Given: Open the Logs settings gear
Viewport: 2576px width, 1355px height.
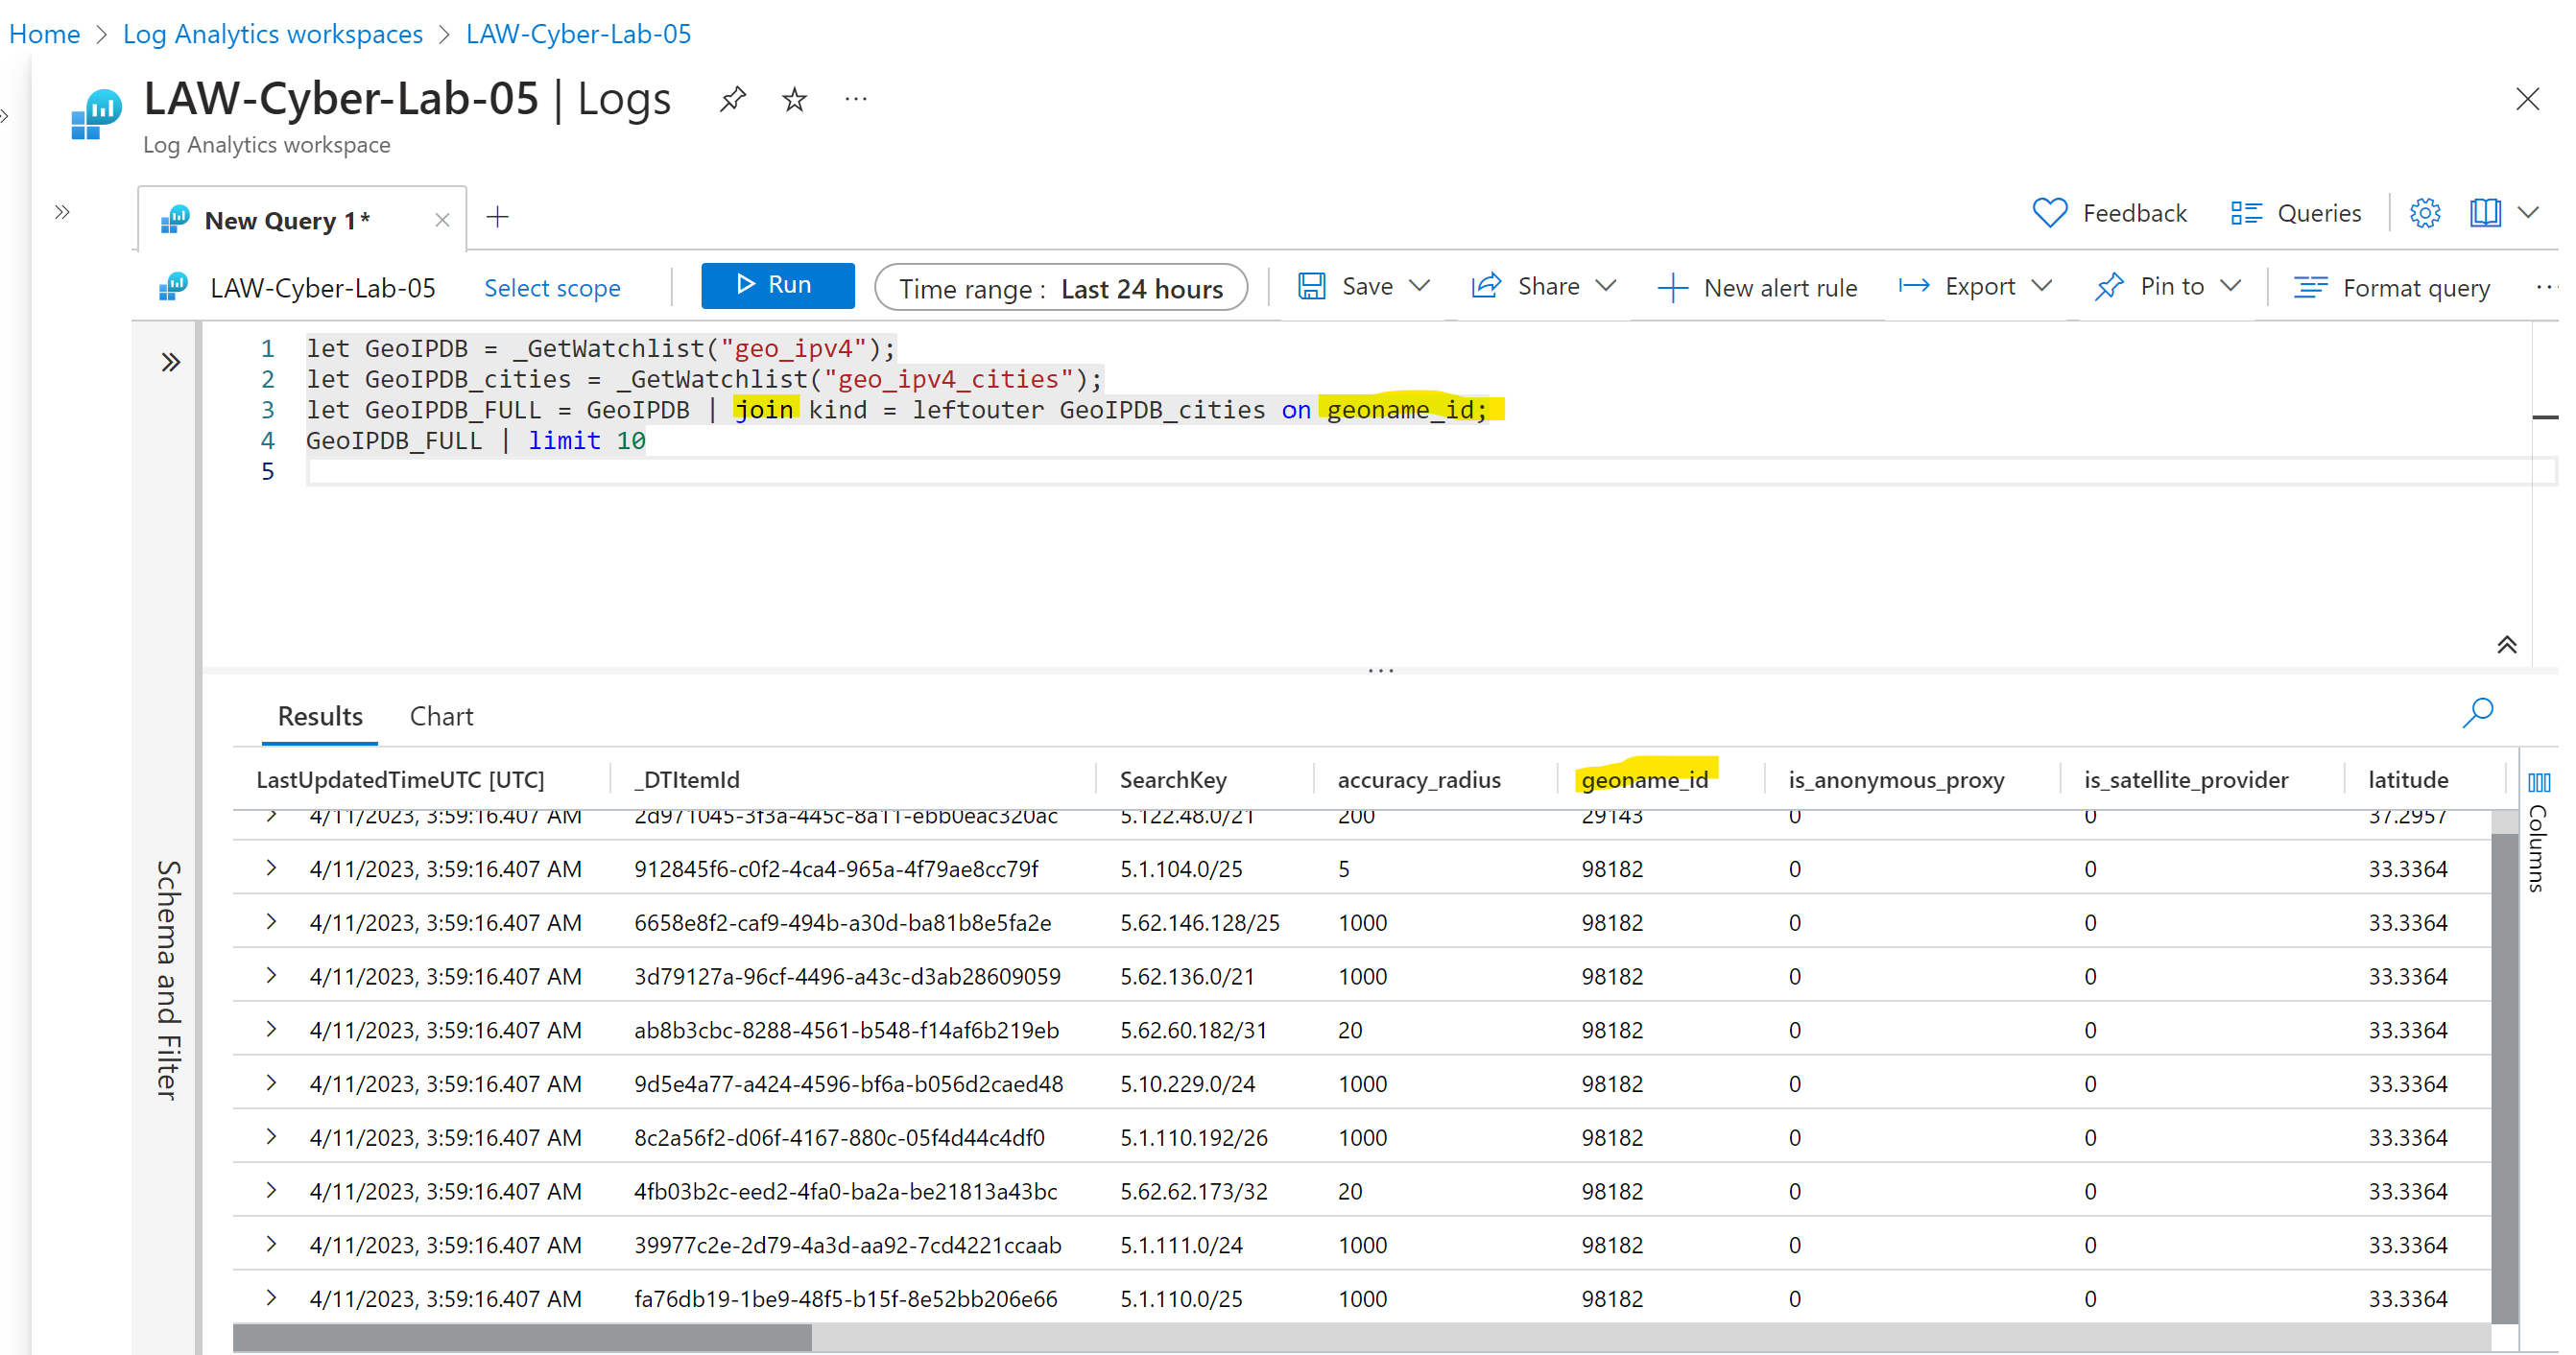Looking at the screenshot, I should coord(2424,212).
